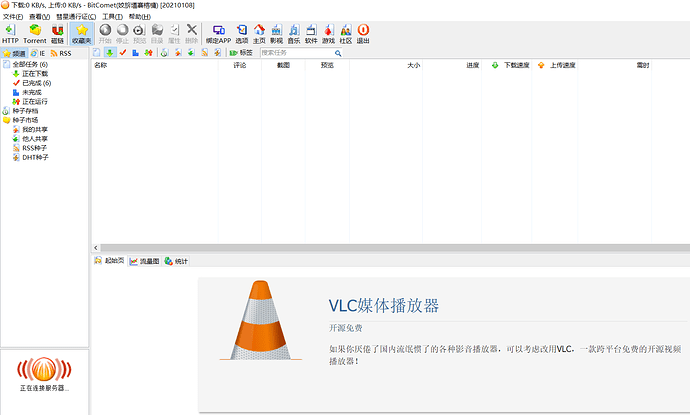690x415 pixels.
Task: Click the red checkmark completed filter icon in filter bar
Action: (123, 52)
